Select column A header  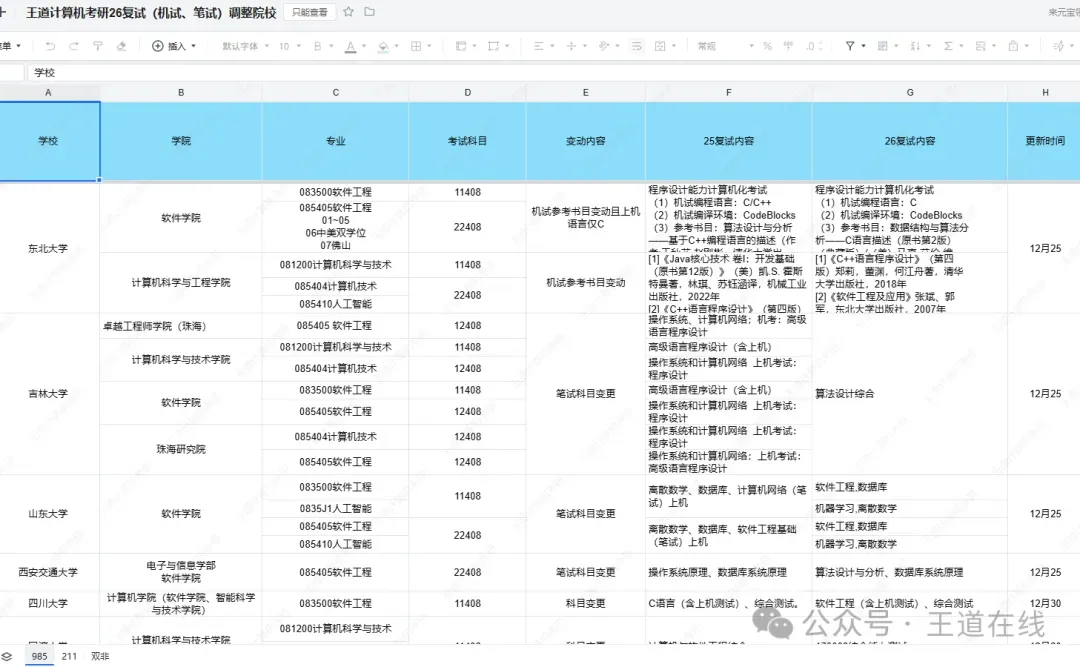point(48,92)
